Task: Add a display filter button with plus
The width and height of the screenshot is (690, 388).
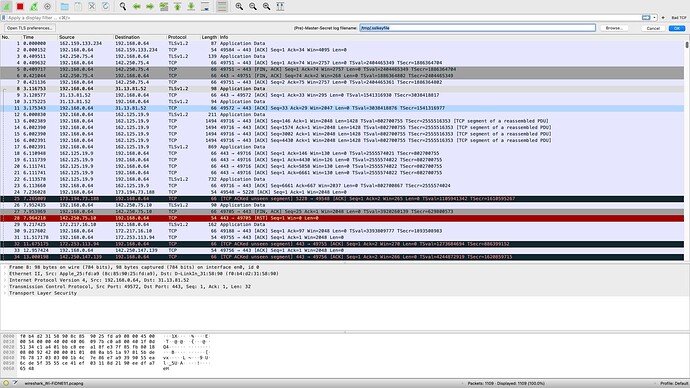Action: coord(663,18)
